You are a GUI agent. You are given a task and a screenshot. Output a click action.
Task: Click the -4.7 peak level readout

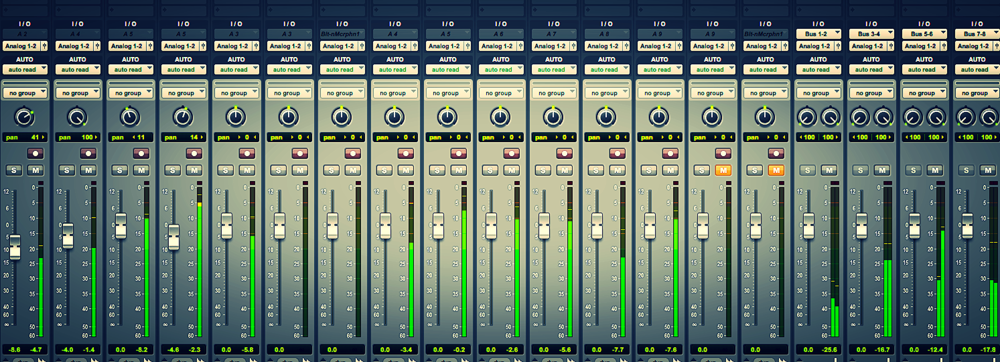pos(36,349)
